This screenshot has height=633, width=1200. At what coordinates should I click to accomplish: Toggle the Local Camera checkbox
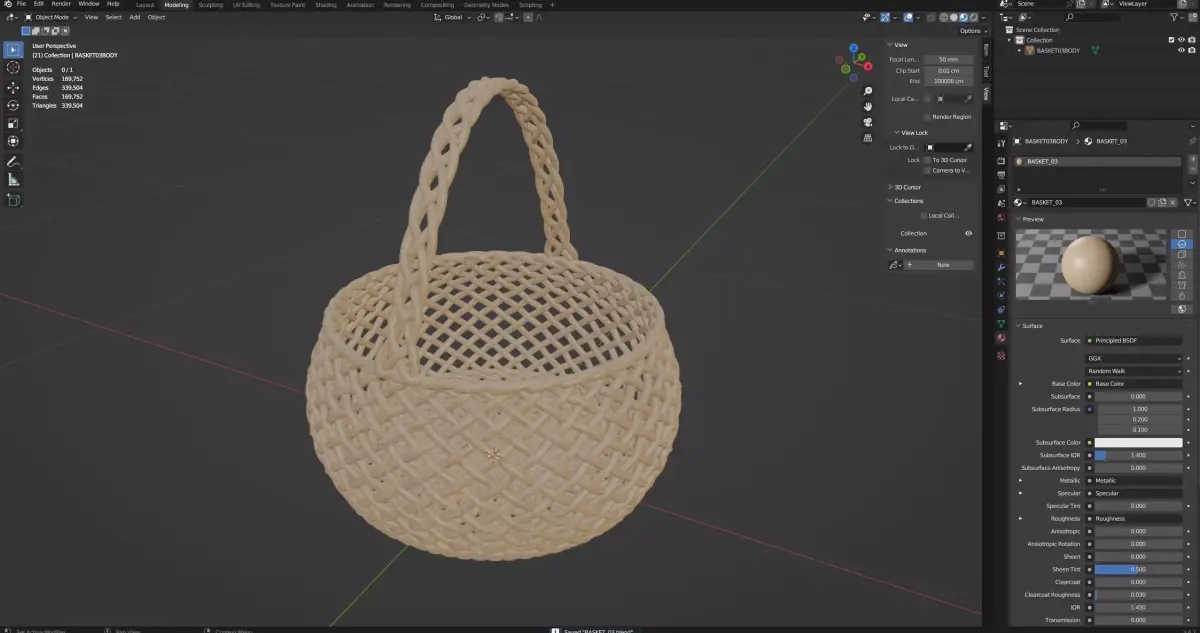point(927,99)
